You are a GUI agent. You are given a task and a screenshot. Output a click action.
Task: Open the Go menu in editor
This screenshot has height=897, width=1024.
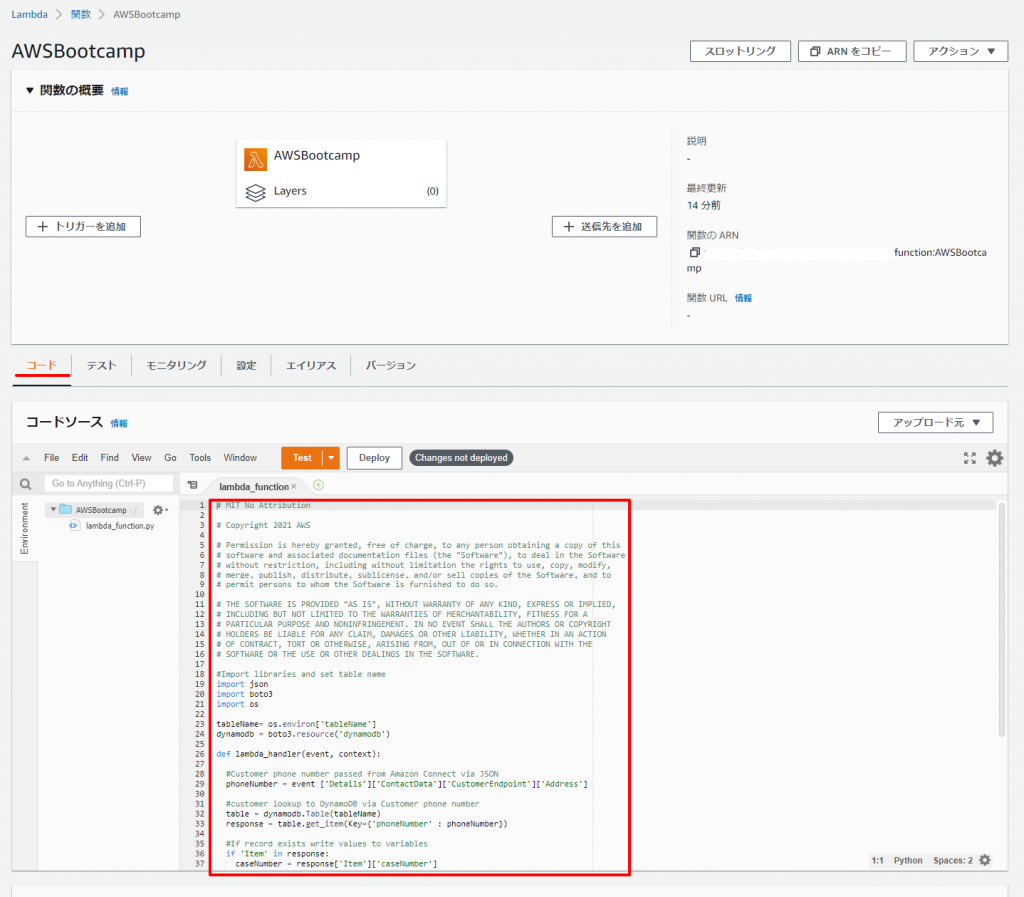(170, 458)
